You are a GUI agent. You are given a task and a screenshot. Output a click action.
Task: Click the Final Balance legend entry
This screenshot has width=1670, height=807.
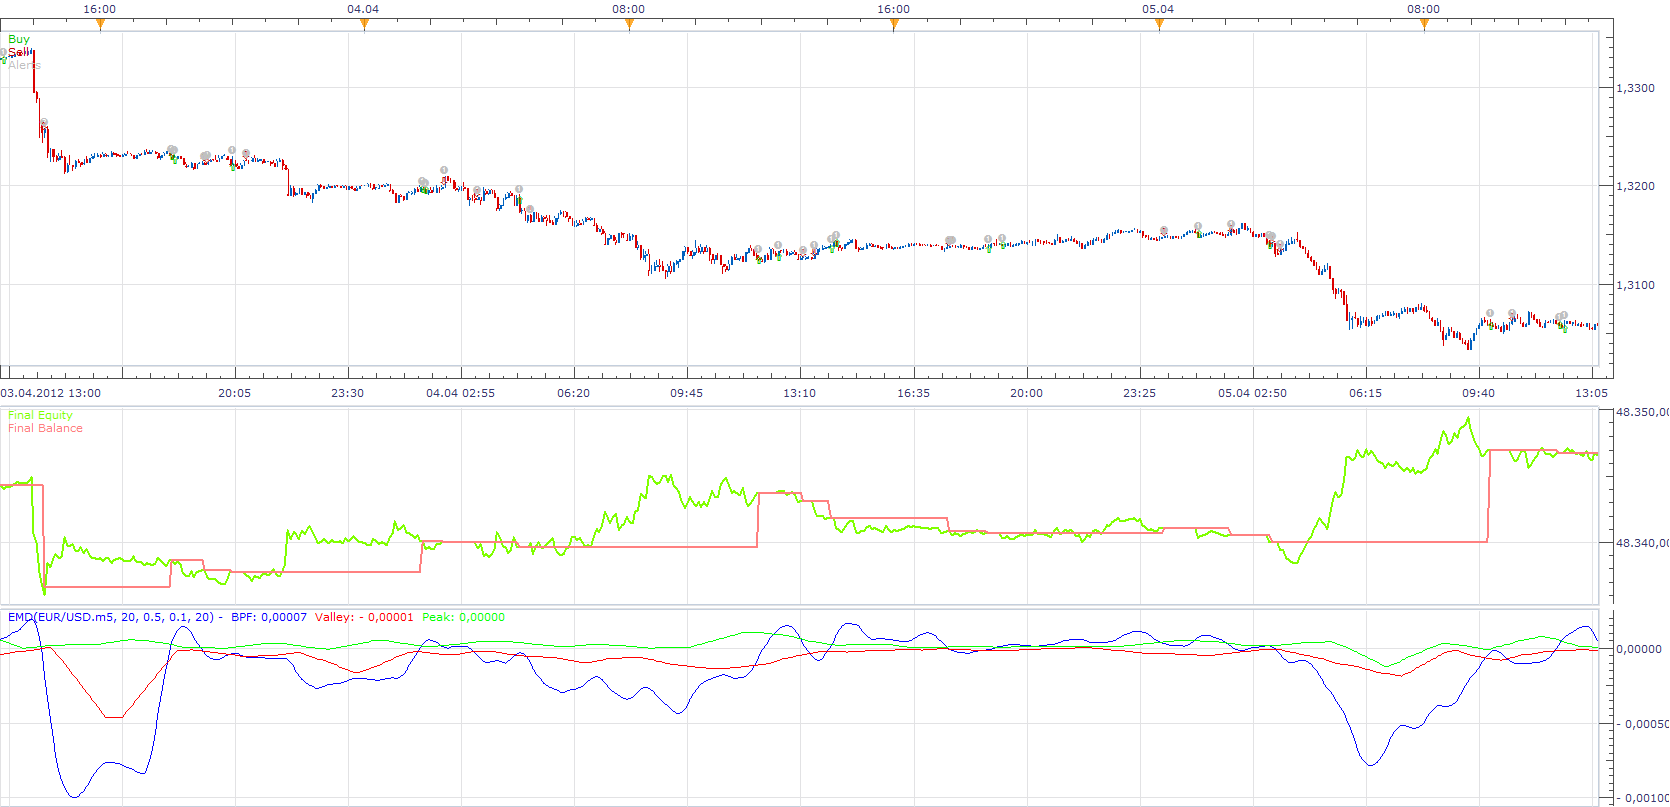click(45, 428)
